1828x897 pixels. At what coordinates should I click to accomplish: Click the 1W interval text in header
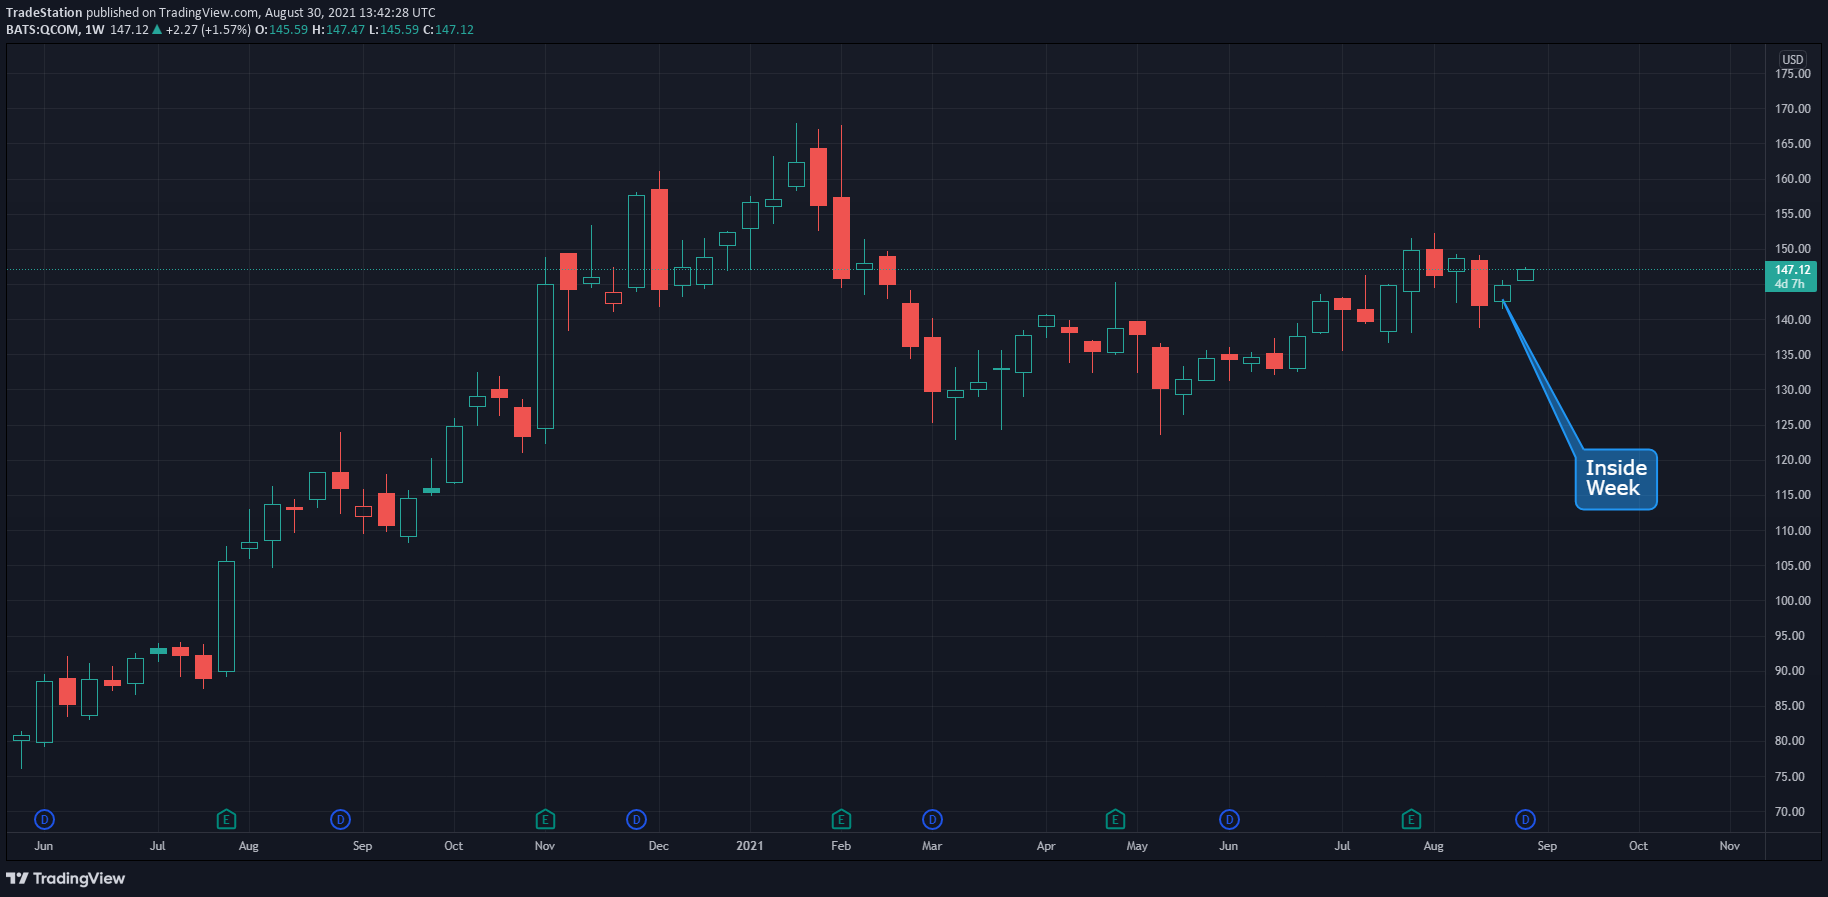[95, 30]
